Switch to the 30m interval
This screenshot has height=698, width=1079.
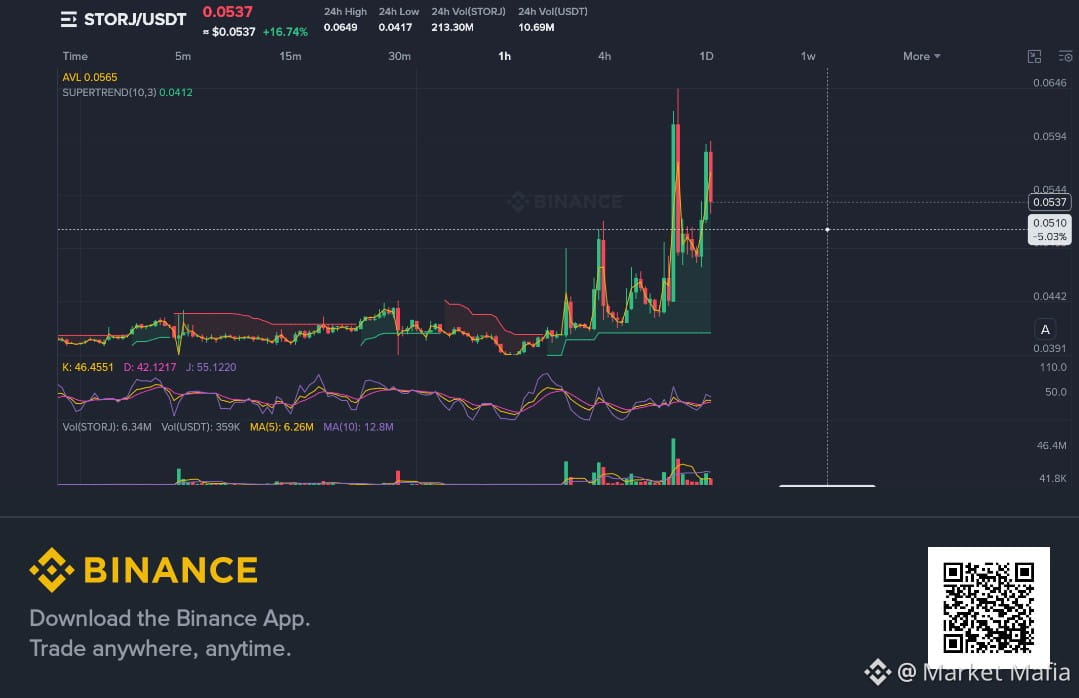click(x=399, y=56)
